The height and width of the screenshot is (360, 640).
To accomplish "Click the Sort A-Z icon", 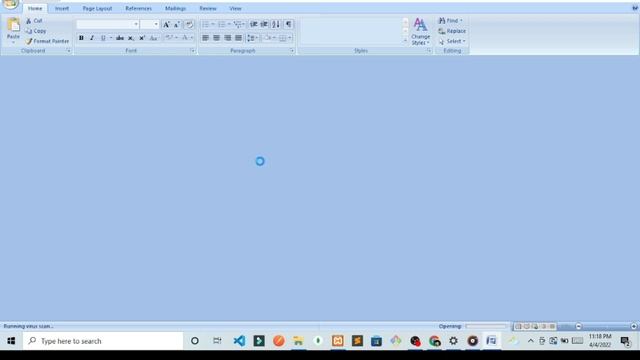I will [x=276, y=24].
